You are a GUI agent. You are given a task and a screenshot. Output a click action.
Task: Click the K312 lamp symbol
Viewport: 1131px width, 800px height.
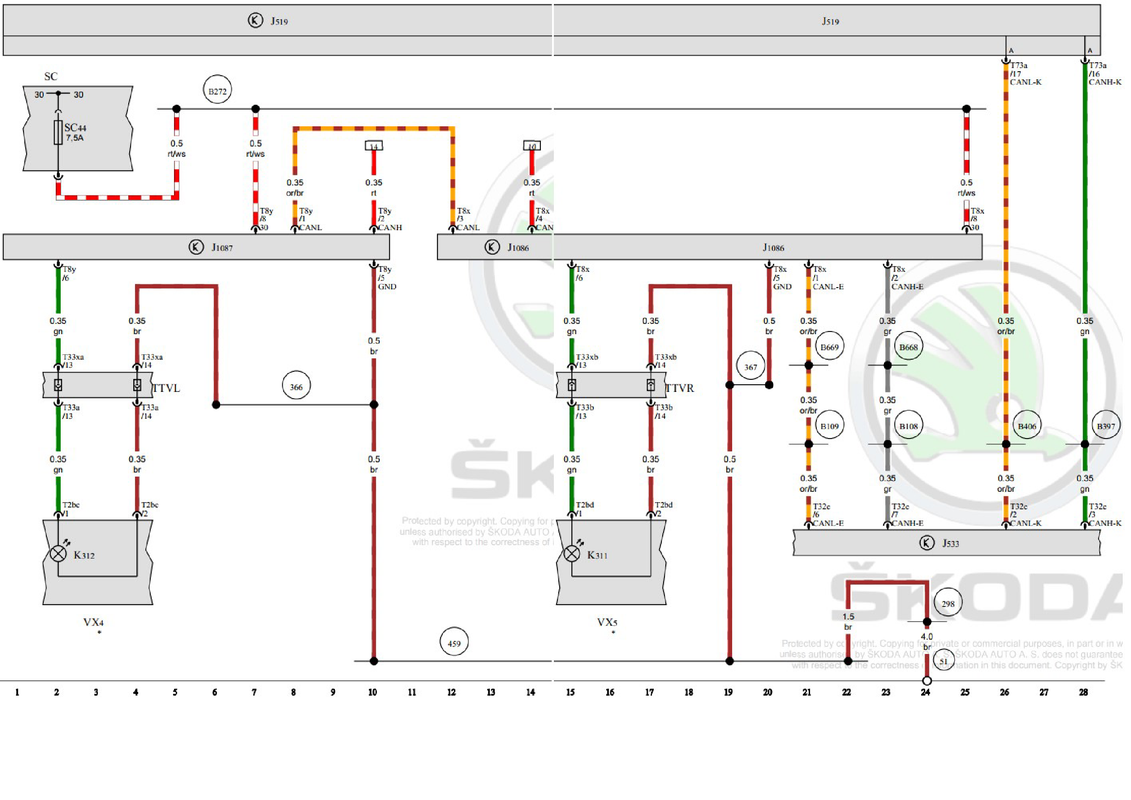58,554
